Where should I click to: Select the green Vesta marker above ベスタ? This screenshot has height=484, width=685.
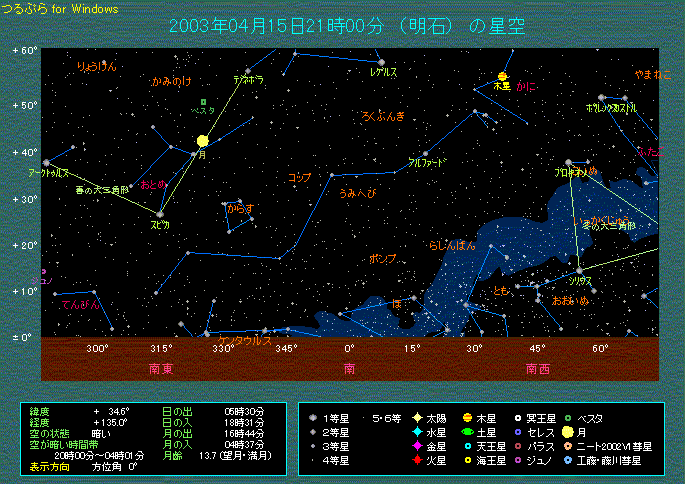[x=203, y=102]
